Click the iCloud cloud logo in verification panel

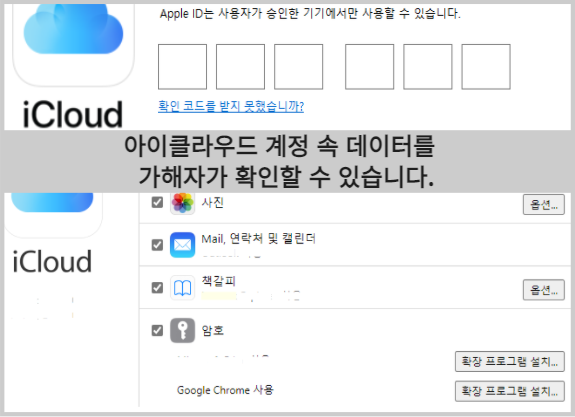tap(73, 29)
